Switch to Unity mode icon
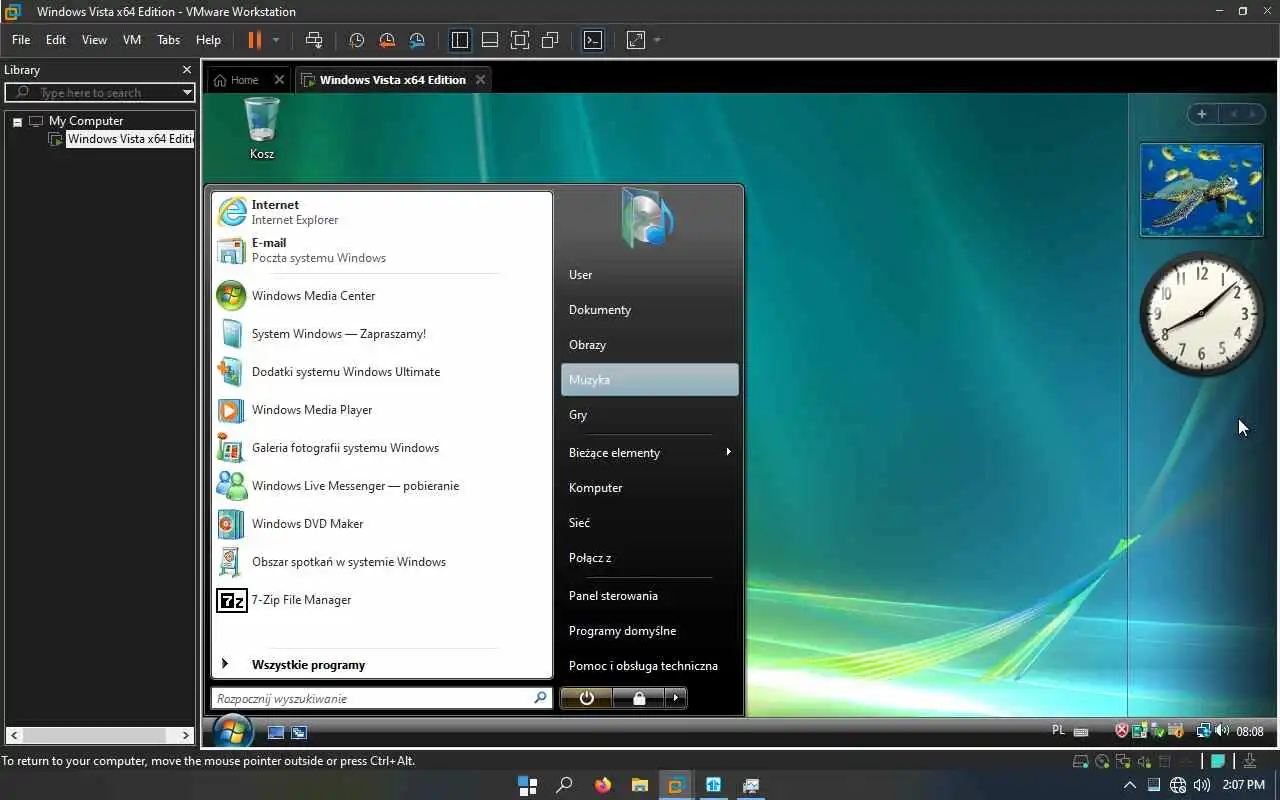This screenshot has height=800, width=1280. click(550, 40)
